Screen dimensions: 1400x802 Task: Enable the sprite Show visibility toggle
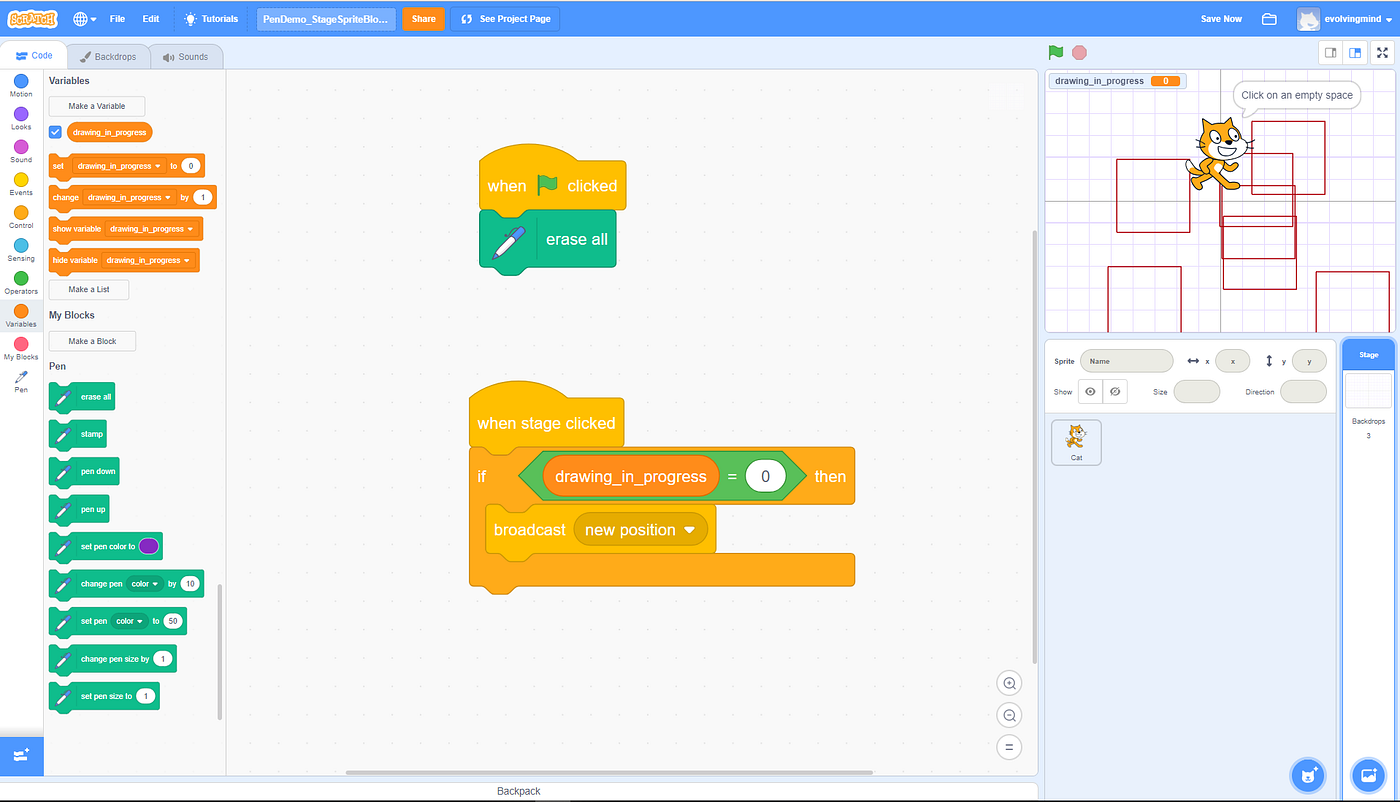(1089, 391)
